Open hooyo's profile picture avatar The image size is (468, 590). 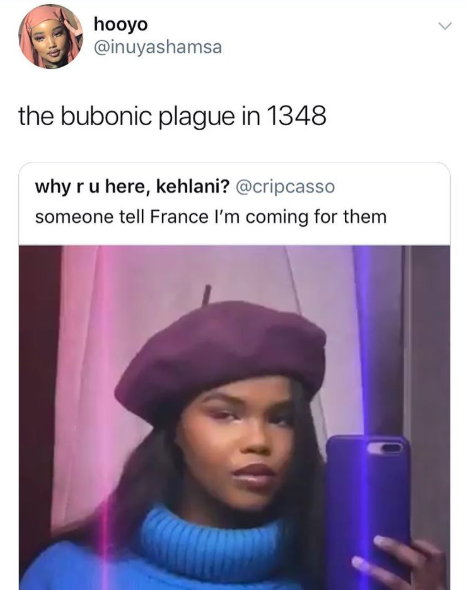click(50, 36)
